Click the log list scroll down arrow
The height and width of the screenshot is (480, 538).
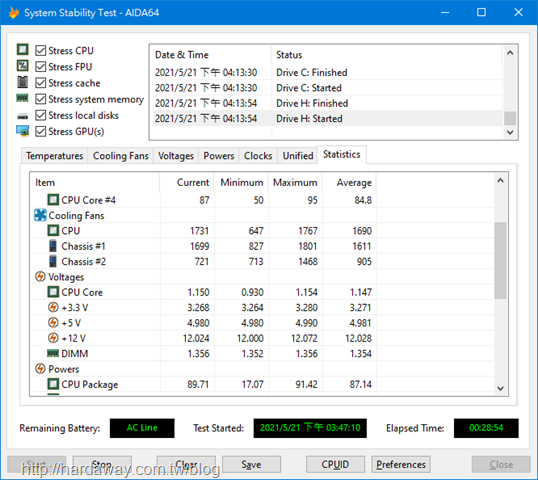pyautogui.click(x=510, y=132)
